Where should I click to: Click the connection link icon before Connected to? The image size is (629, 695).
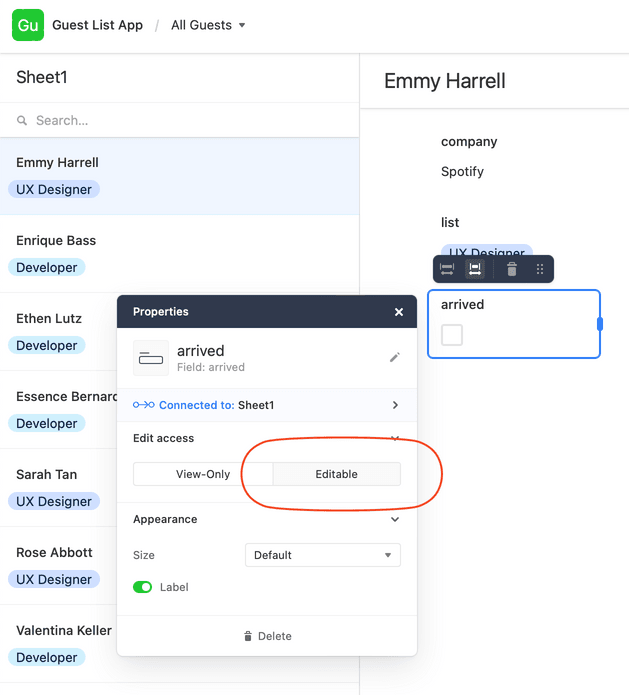(x=144, y=405)
